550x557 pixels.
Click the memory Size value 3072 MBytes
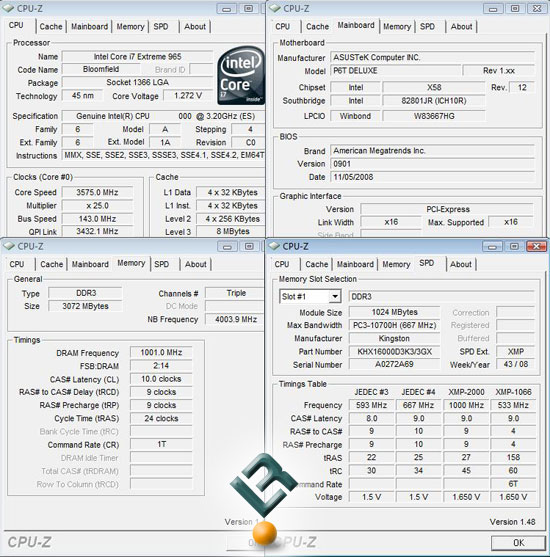[x=85, y=306]
